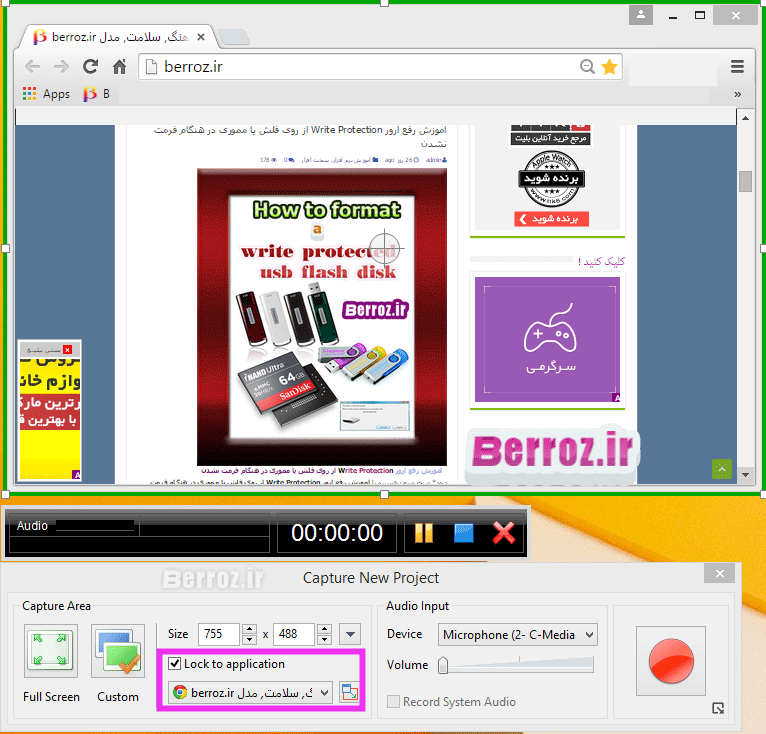
Task: Click the browser forward arrow
Action: coord(62,66)
